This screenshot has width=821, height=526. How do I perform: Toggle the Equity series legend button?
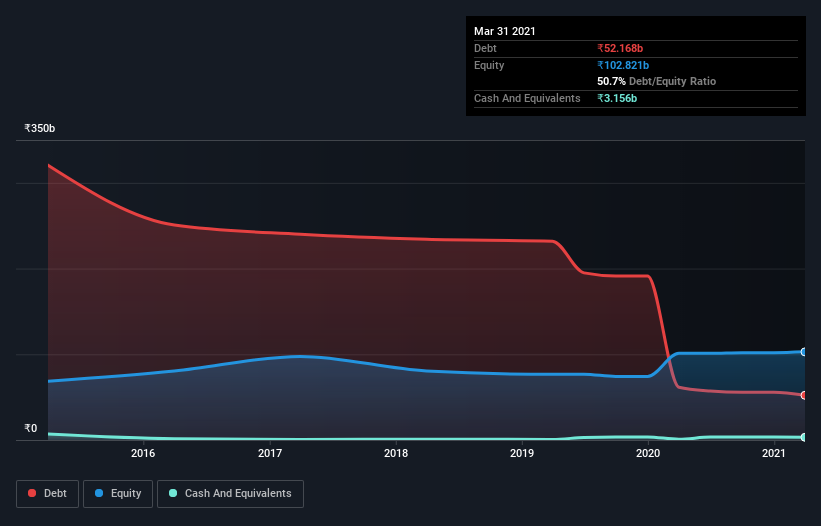pyautogui.click(x=118, y=494)
